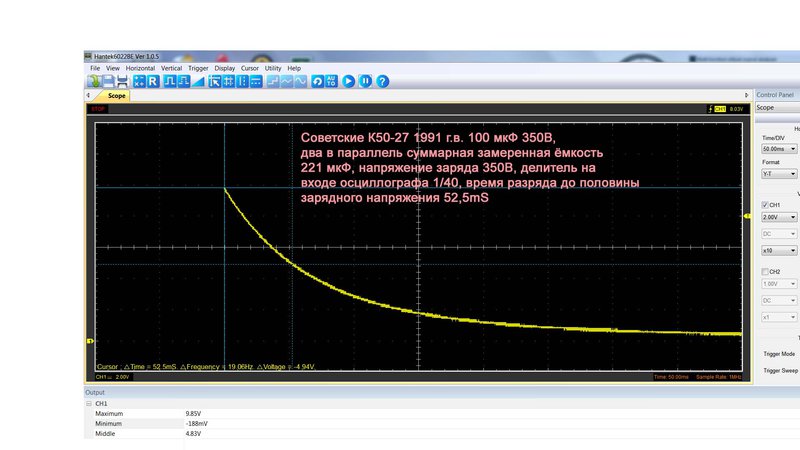This screenshot has height=450, width=800.
Task: Click the sine interpolation waveform icon
Action: (x=301, y=81)
